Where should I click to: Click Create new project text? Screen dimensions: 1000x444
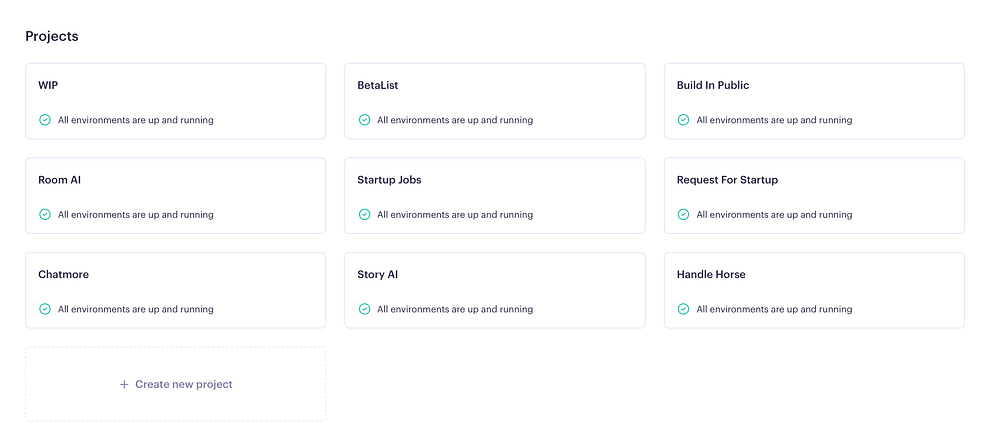click(184, 384)
